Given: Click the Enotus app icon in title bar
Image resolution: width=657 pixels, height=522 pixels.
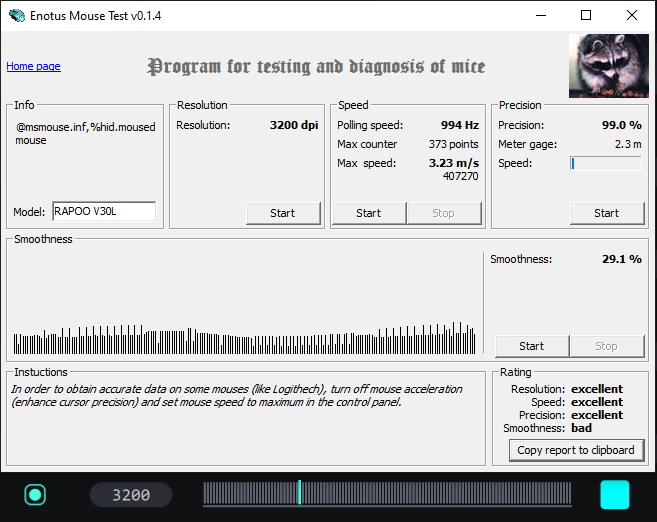Looking at the screenshot, I should (x=16, y=16).
